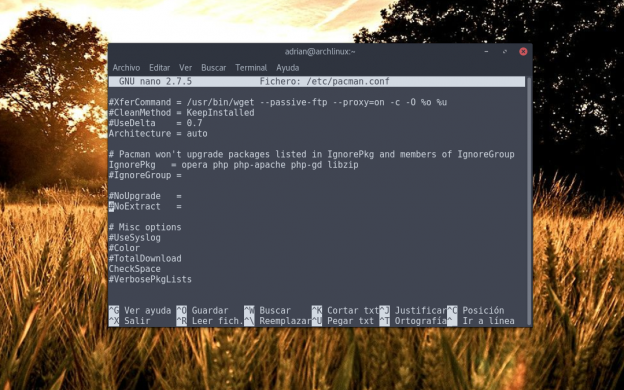The height and width of the screenshot is (390, 624).
Task: Minimize the terminal window
Action: [486, 52]
